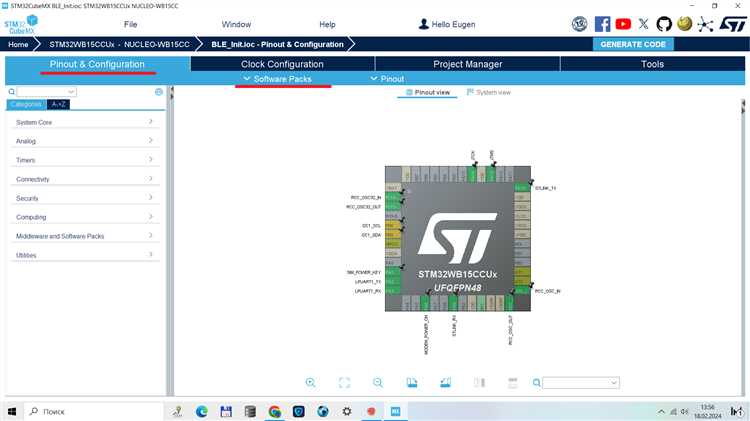750x421 pixels.
Task: Switch to the Clock Configuration tab
Action: 282,64
